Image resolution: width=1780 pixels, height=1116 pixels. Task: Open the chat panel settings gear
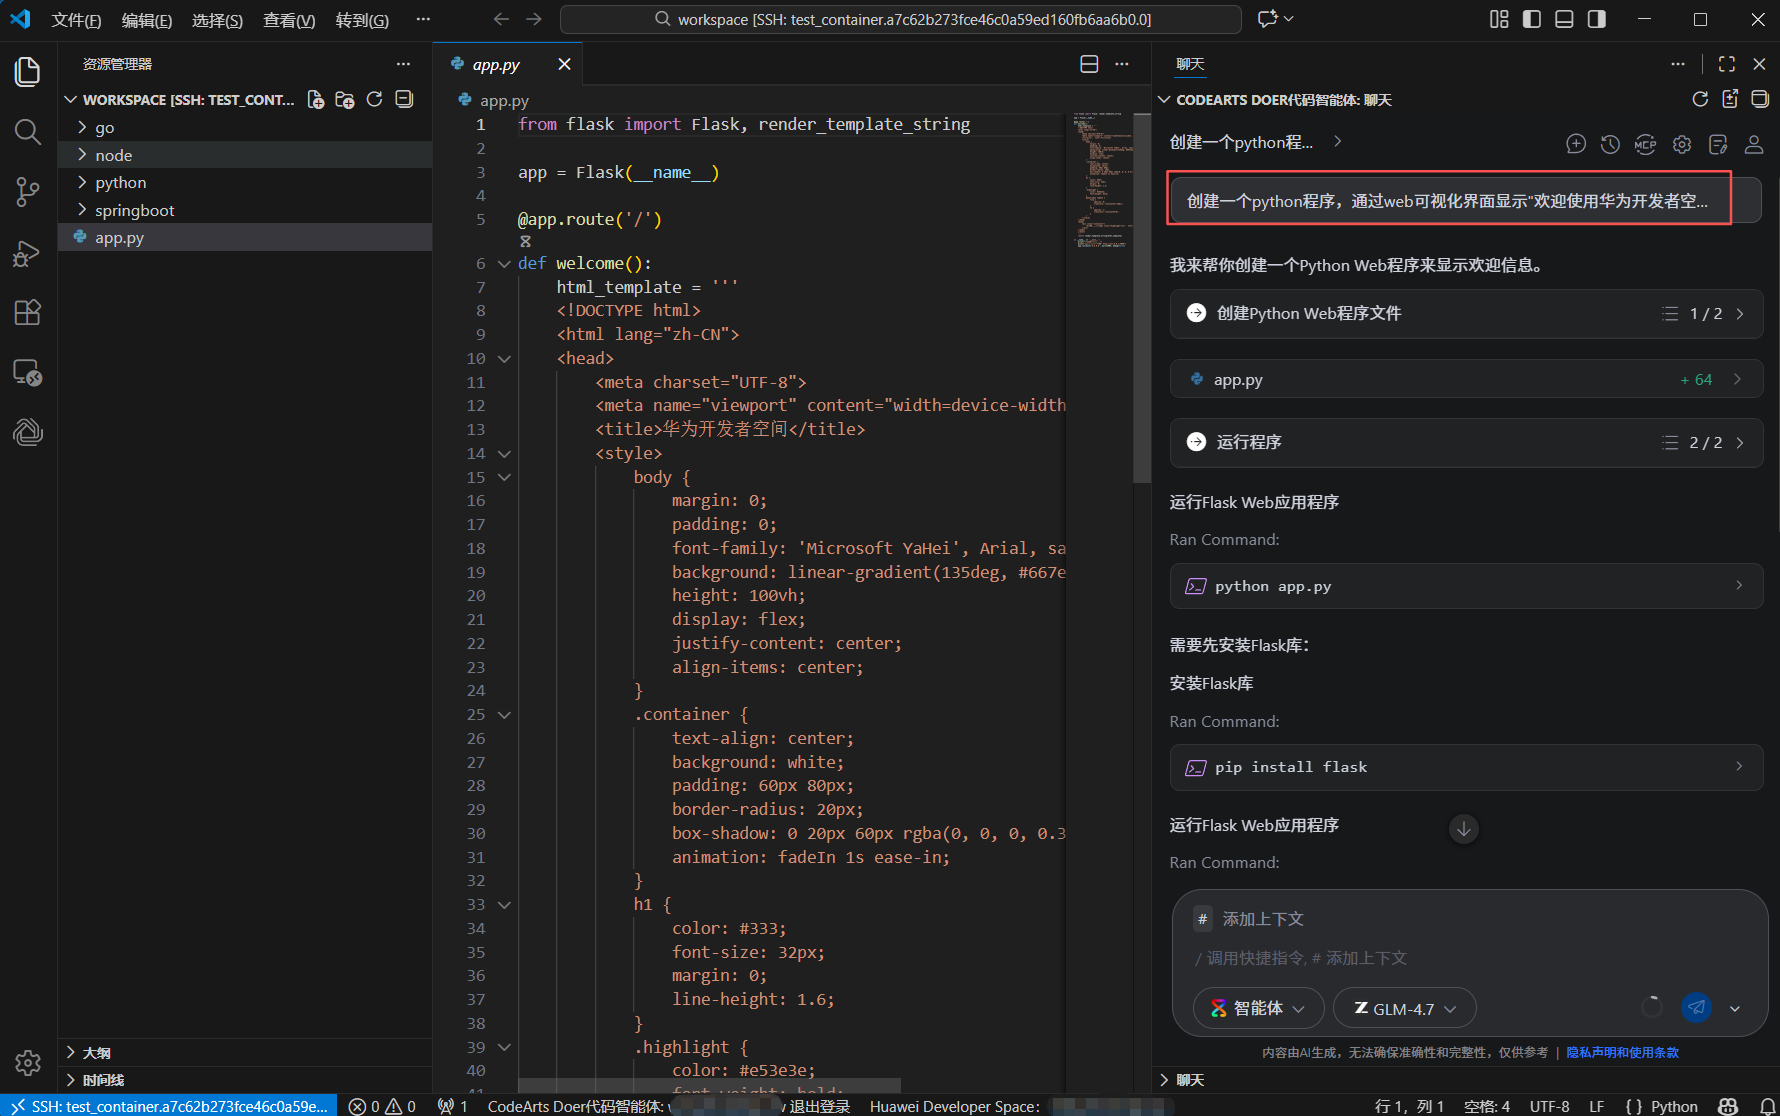pos(1682,144)
